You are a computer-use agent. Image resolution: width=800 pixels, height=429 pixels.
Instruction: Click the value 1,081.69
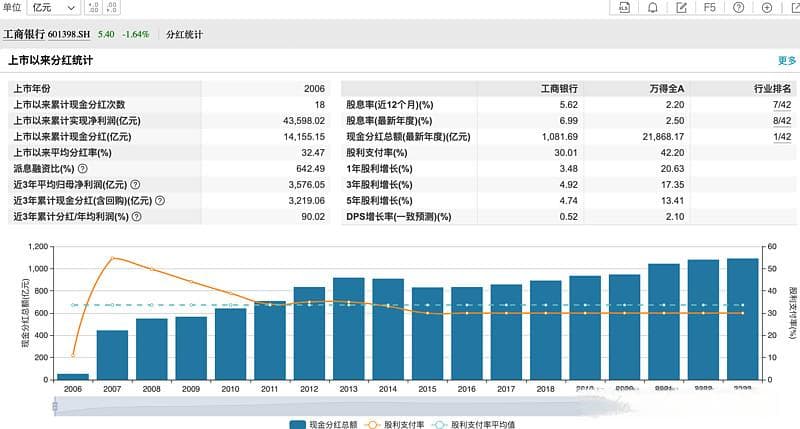point(560,137)
